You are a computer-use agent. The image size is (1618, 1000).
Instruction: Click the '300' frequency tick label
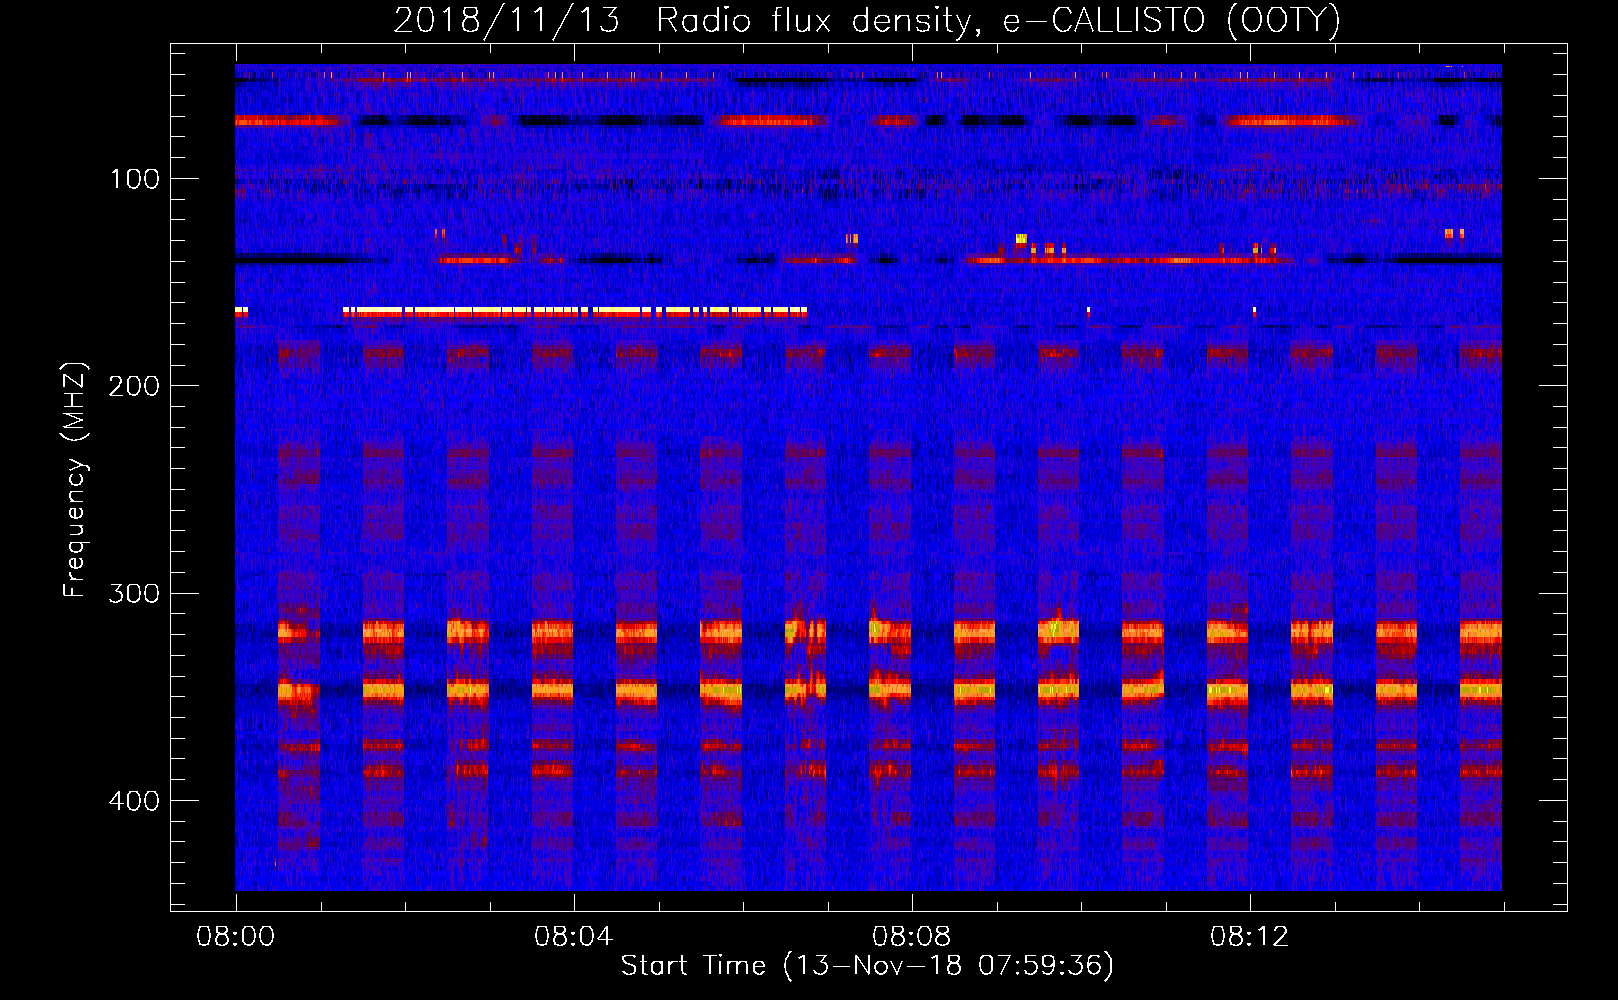point(134,594)
